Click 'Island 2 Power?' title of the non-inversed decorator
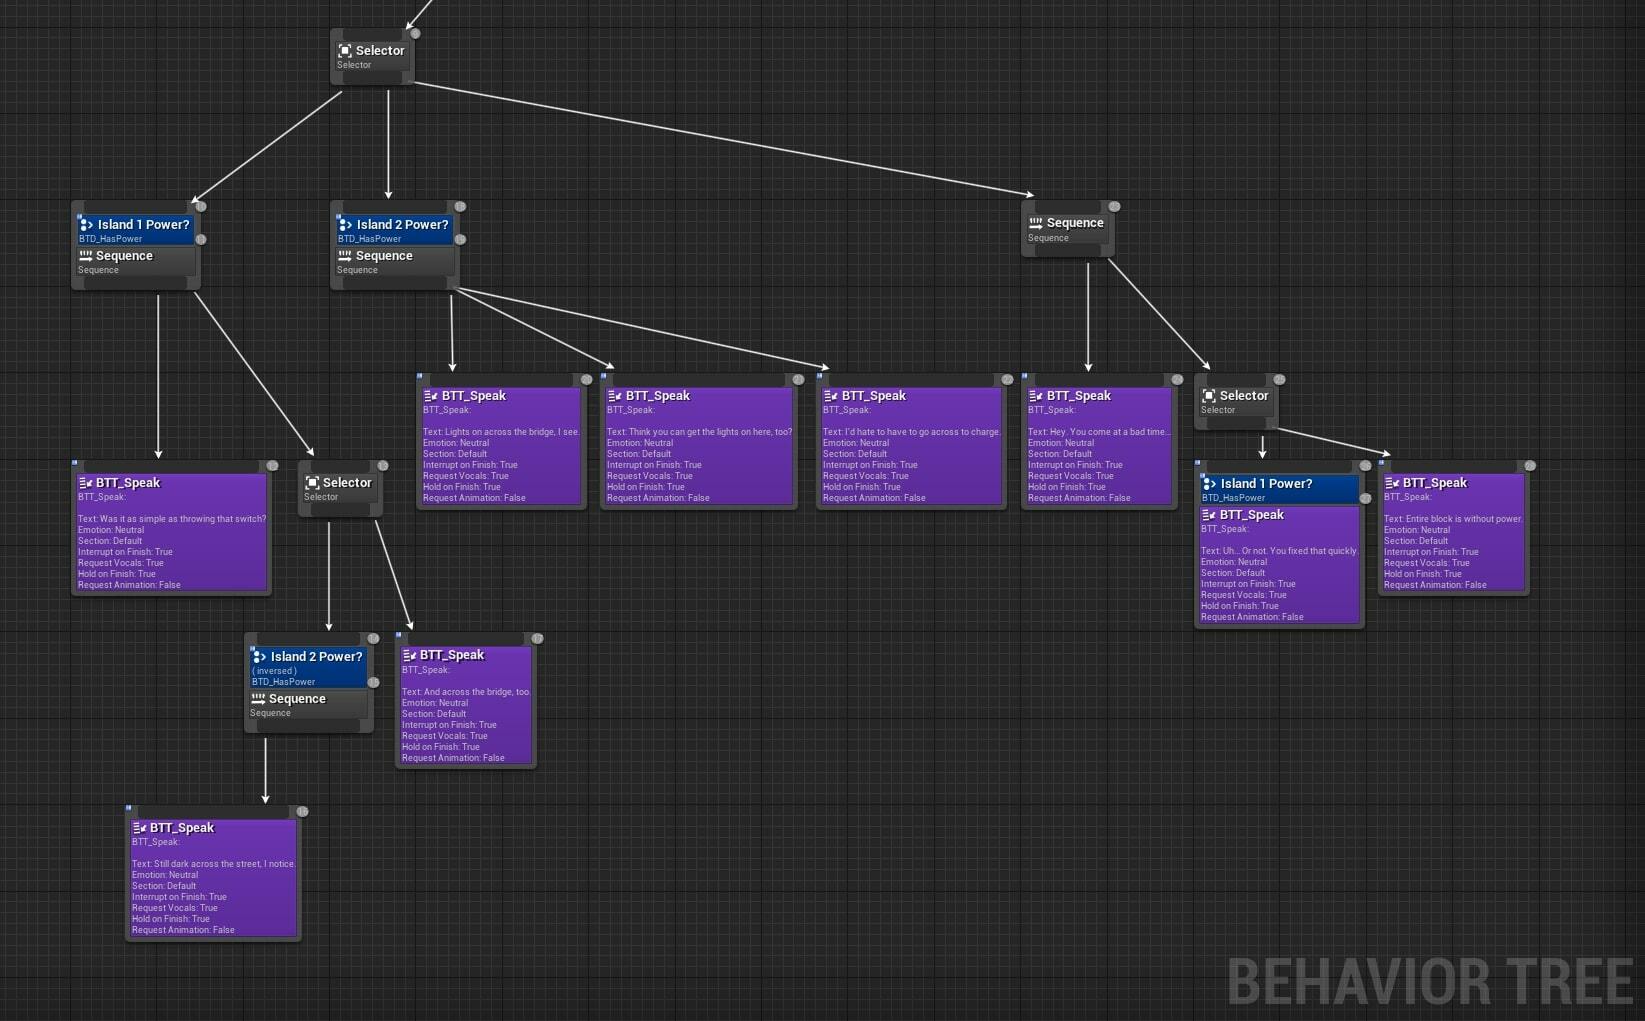 click(x=403, y=225)
